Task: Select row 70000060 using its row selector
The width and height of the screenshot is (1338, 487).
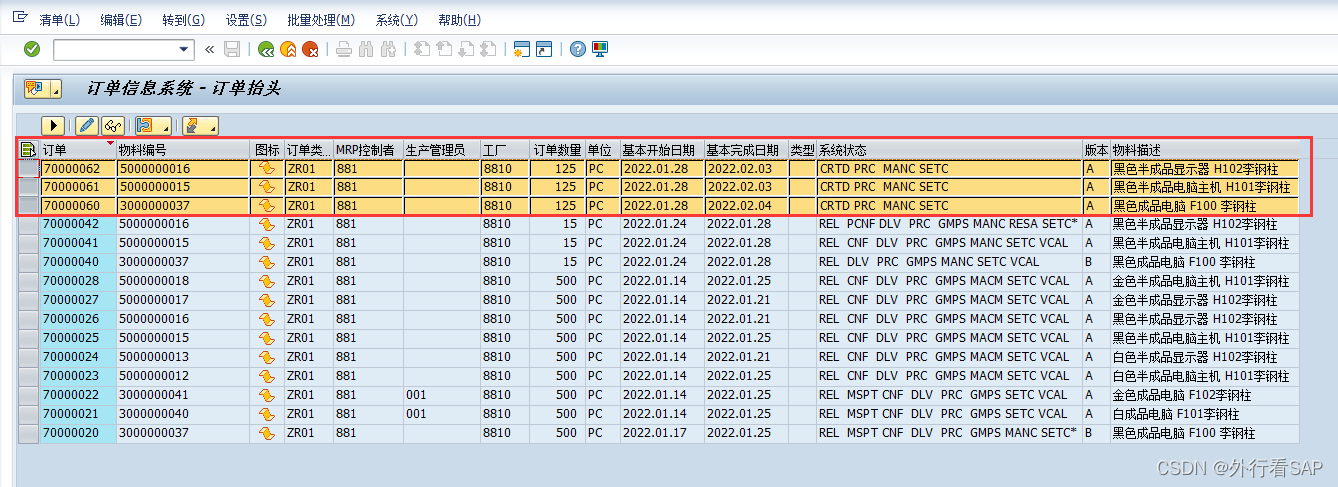Action: 29,206
